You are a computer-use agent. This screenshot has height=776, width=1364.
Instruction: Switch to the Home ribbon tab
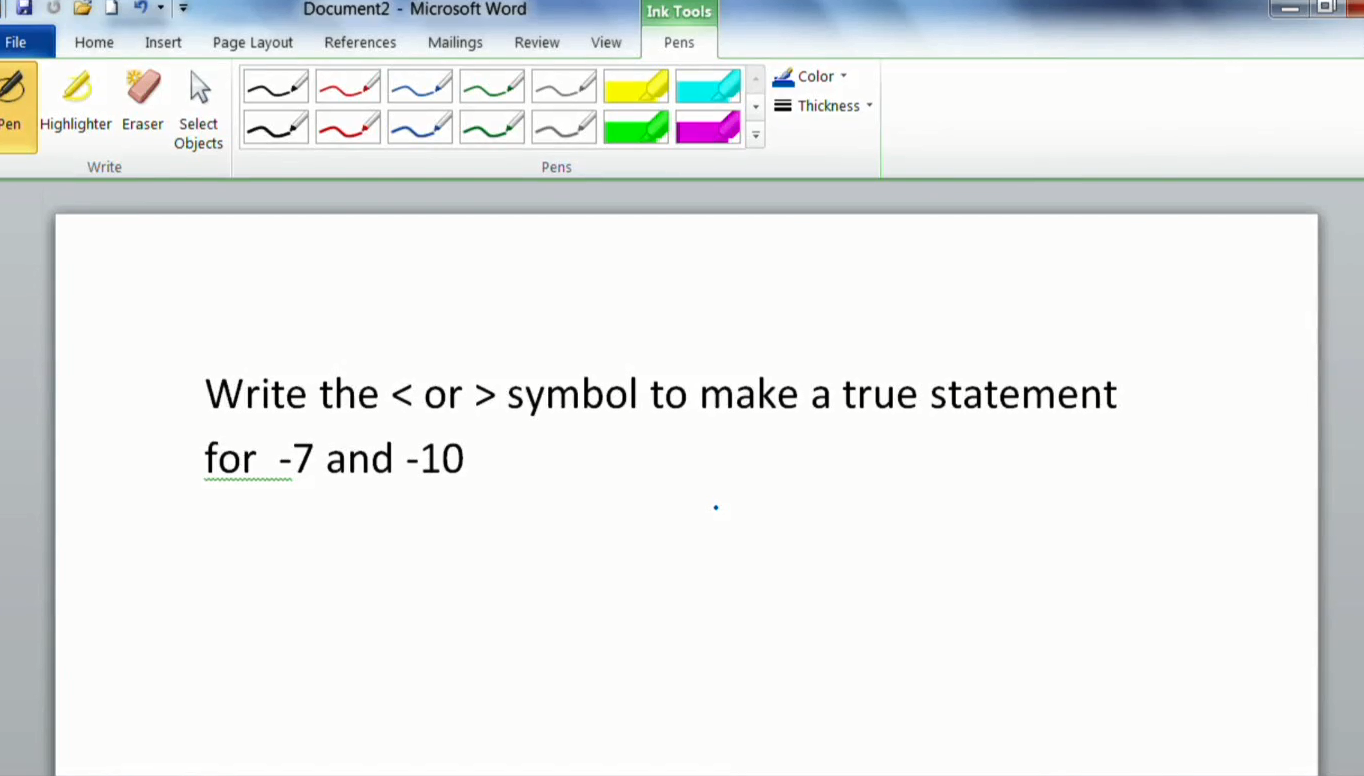(x=94, y=42)
